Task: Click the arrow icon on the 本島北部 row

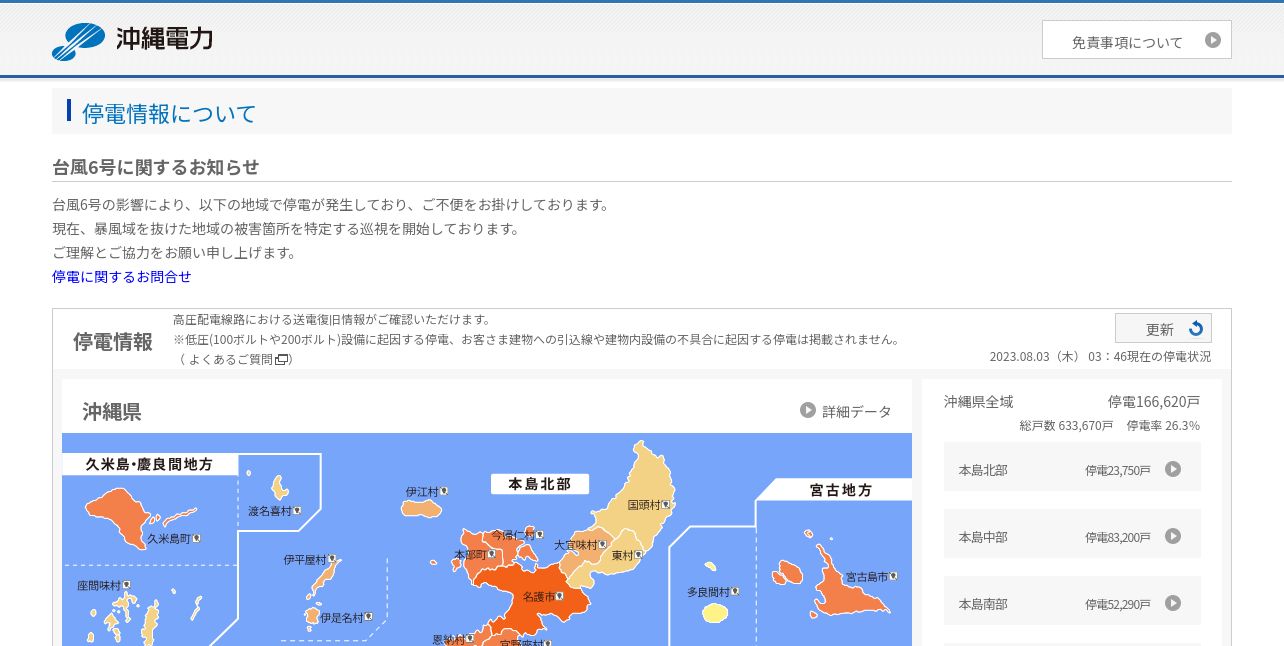Action: pyautogui.click(x=1173, y=469)
